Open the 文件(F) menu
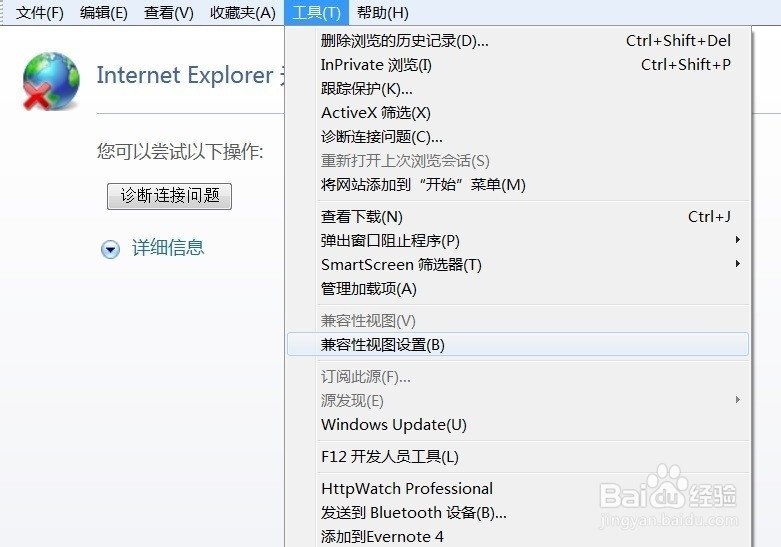 pos(39,12)
